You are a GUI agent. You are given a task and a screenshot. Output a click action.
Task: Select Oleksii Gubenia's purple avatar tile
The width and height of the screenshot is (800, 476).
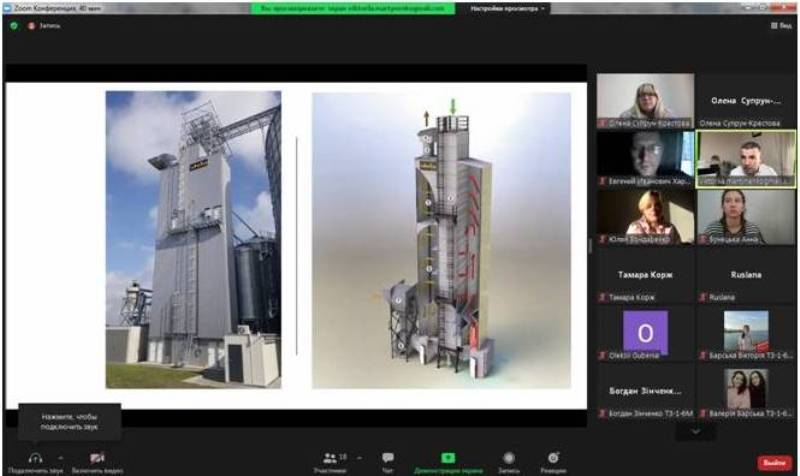click(x=645, y=332)
